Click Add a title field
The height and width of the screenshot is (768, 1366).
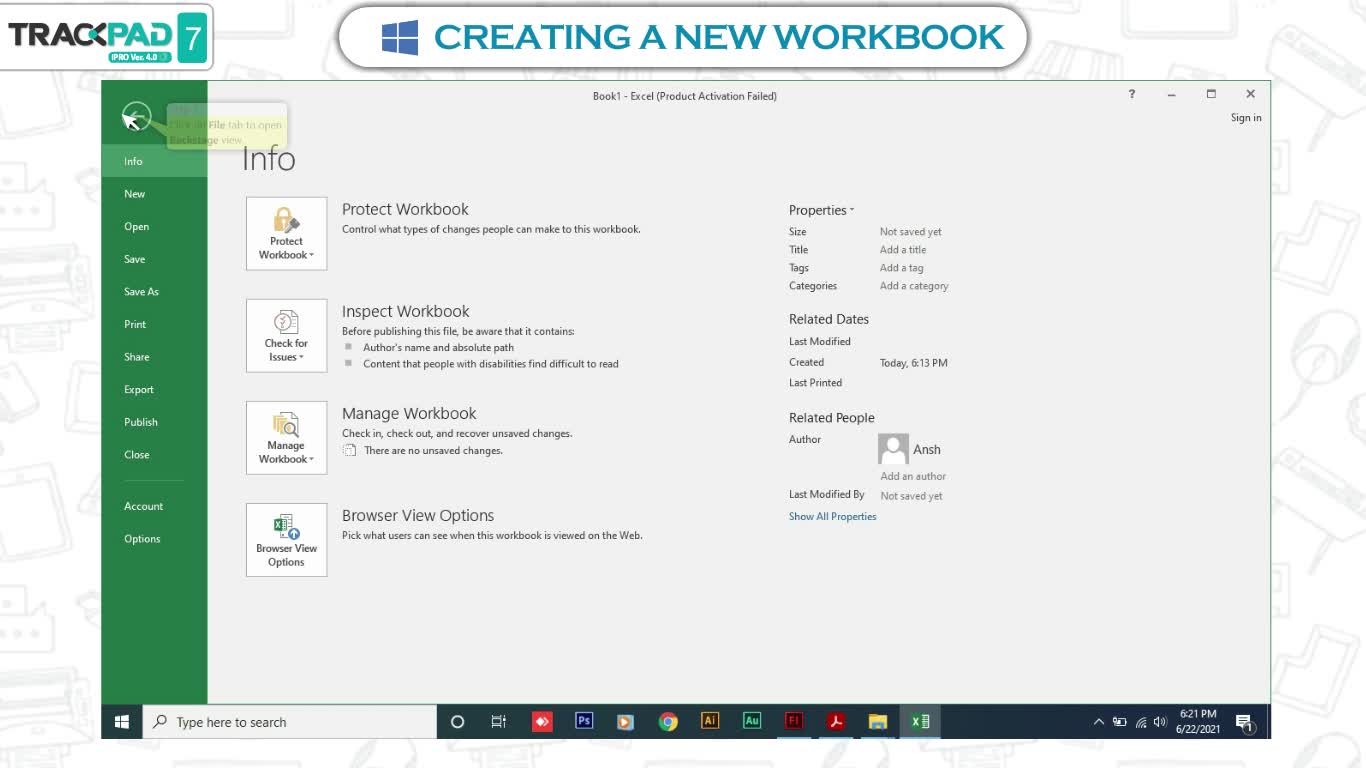(903, 250)
